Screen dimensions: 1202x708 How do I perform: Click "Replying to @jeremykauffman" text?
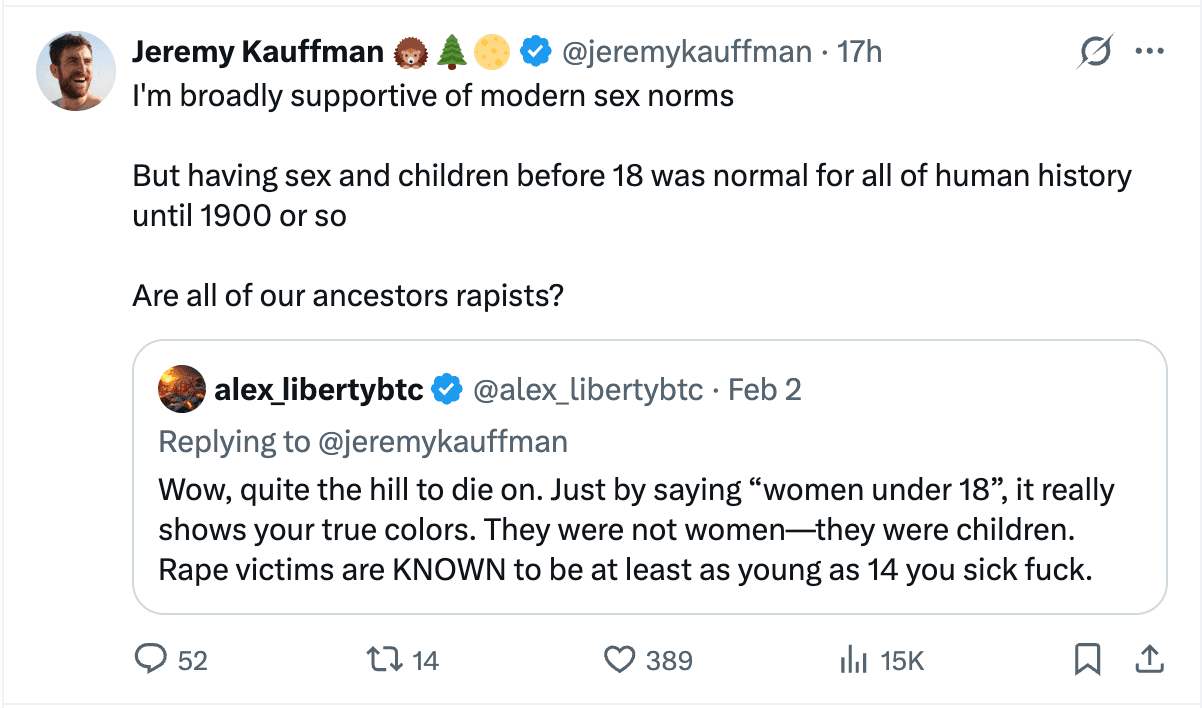(363, 441)
